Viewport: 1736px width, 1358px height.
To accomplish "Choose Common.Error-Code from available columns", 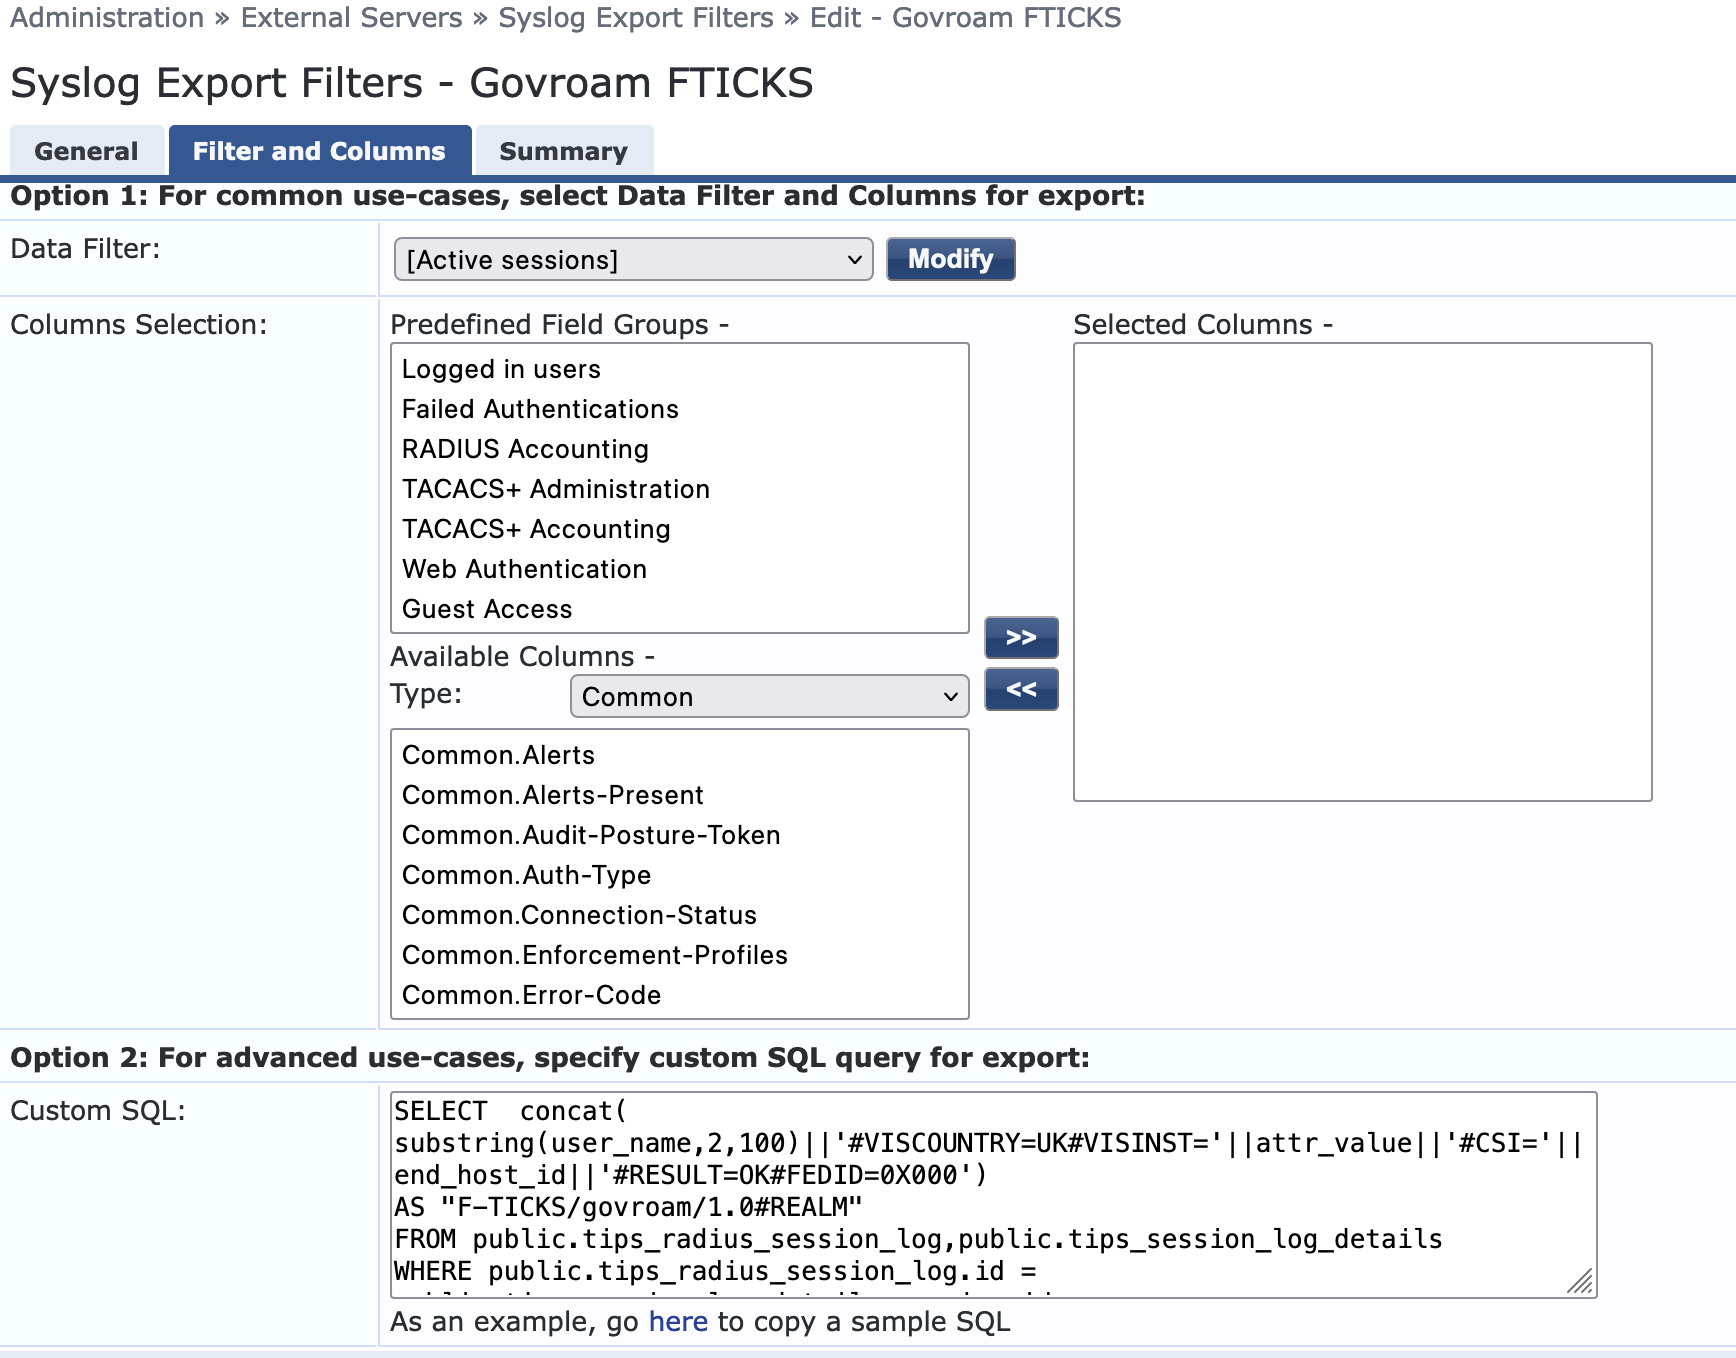I will tap(531, 996).
